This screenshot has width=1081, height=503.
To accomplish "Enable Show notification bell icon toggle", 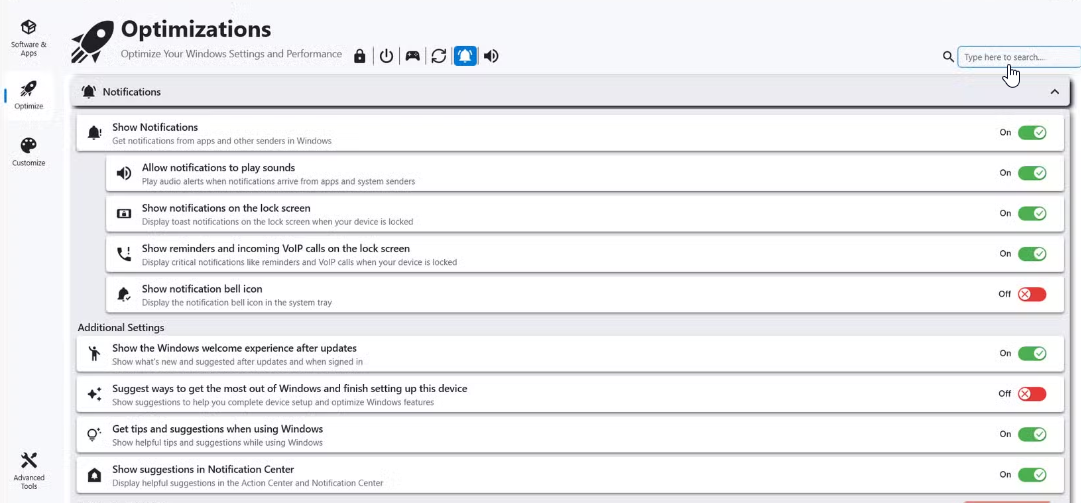I will tap(1031, 294).
